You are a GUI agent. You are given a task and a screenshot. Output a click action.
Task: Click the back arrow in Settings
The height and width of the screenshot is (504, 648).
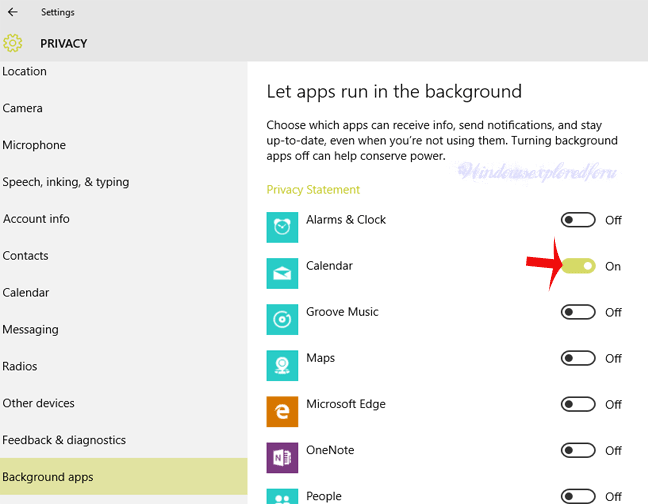(12, 12)
